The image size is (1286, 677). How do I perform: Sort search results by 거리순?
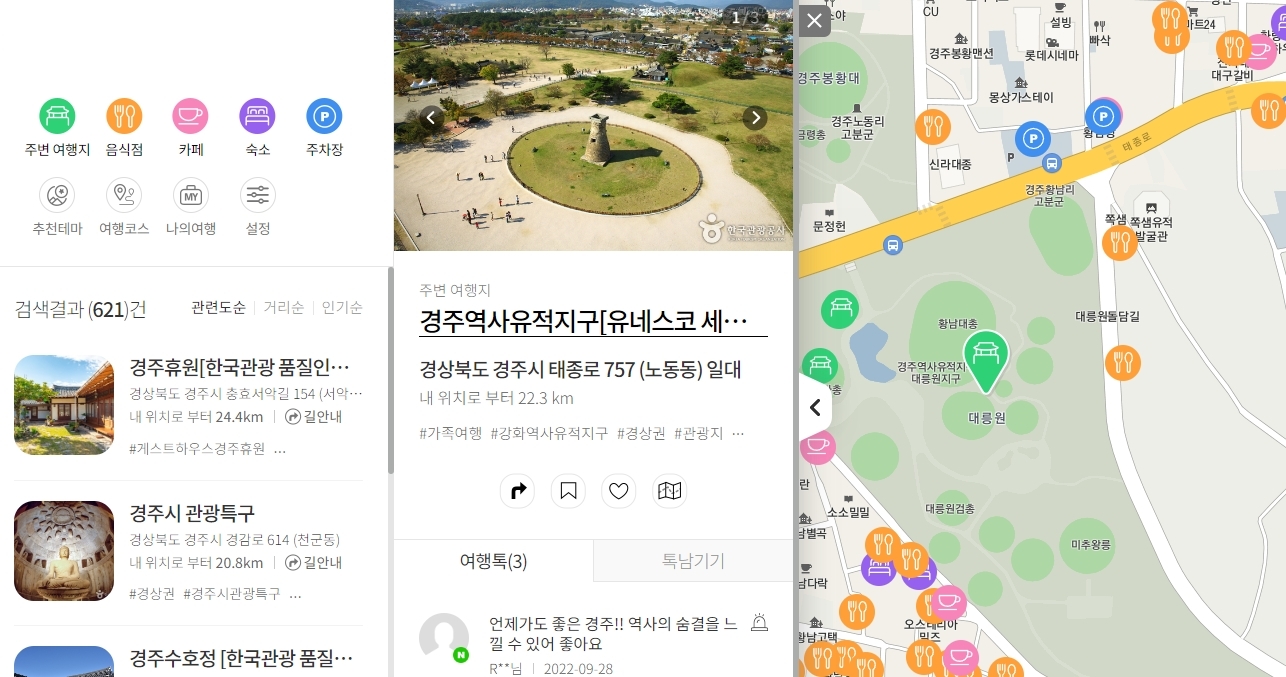[x=283, y=307]
